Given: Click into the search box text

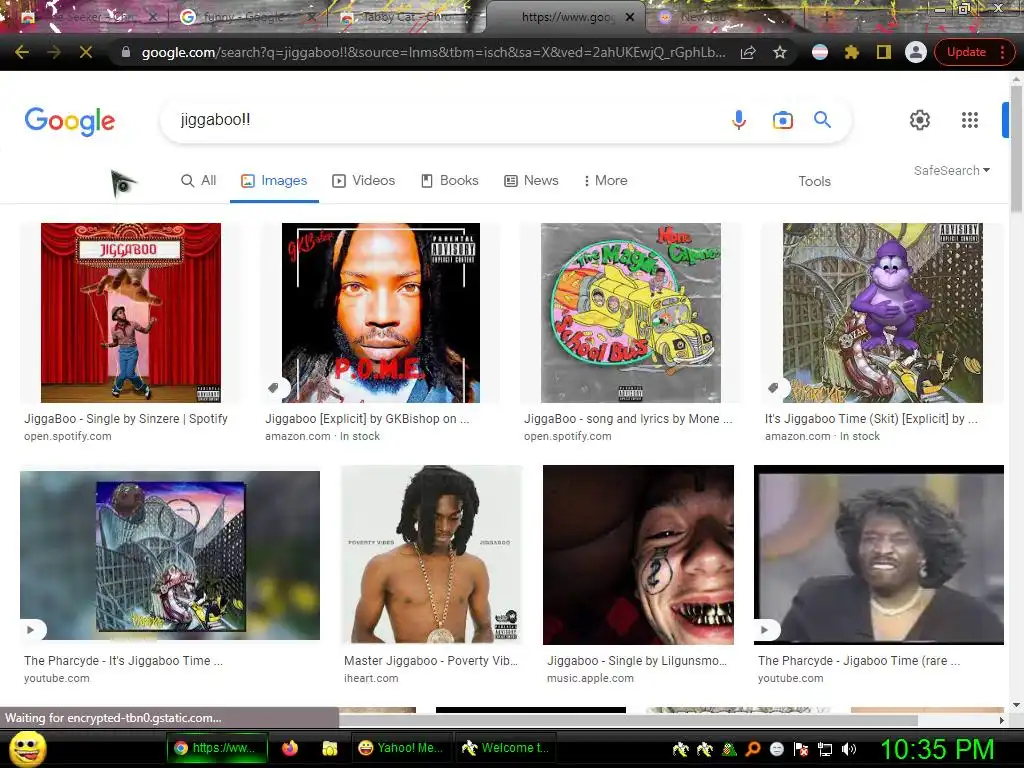Looking at the screenshot, I should pos(216,120).
